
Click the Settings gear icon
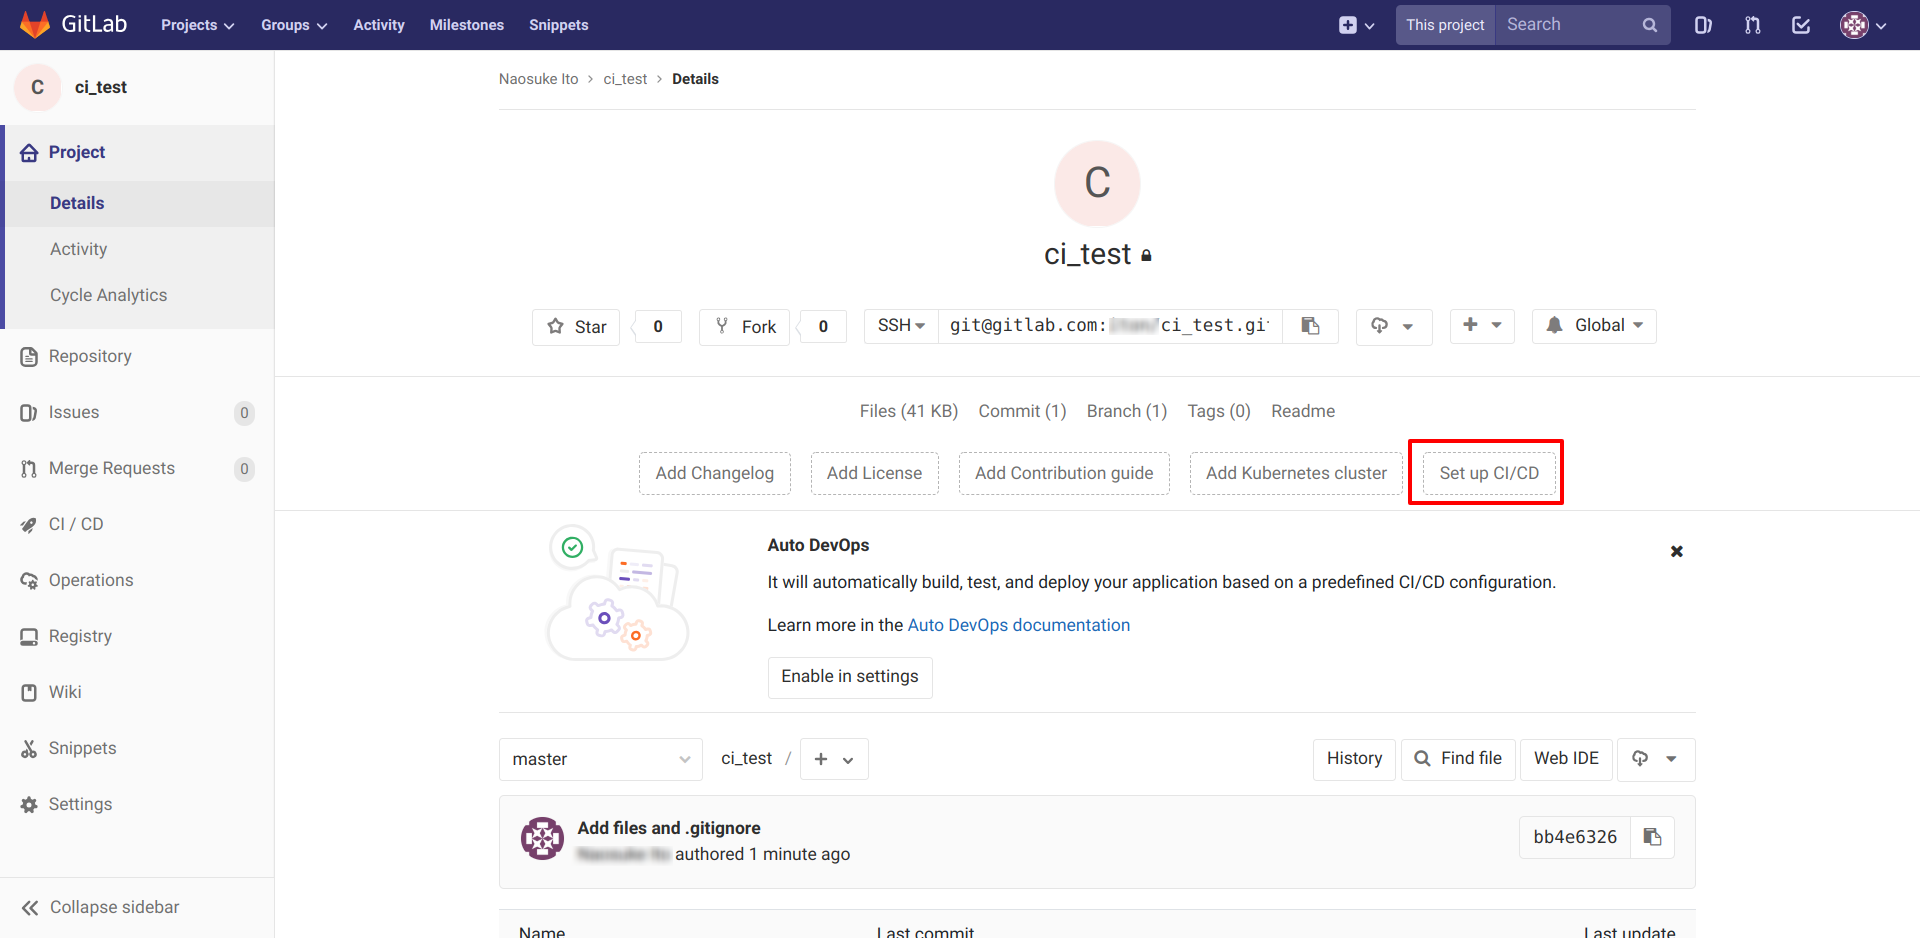(29, 804)
